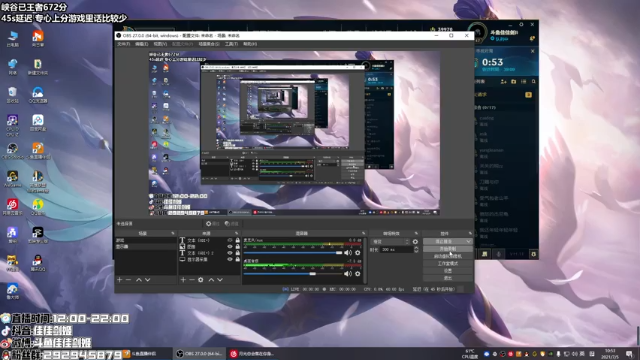Image resolution: width=640 pixels, height=360 pixels.
Task: Move selected source down with arrow
Action: [x=220, y=280]
